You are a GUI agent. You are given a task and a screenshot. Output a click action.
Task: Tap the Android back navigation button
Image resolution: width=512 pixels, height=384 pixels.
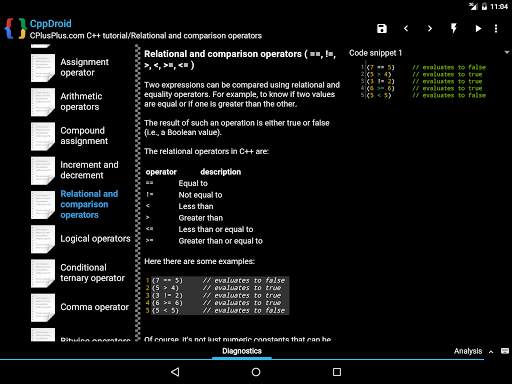pyautogui.click(x=175, y=372)
